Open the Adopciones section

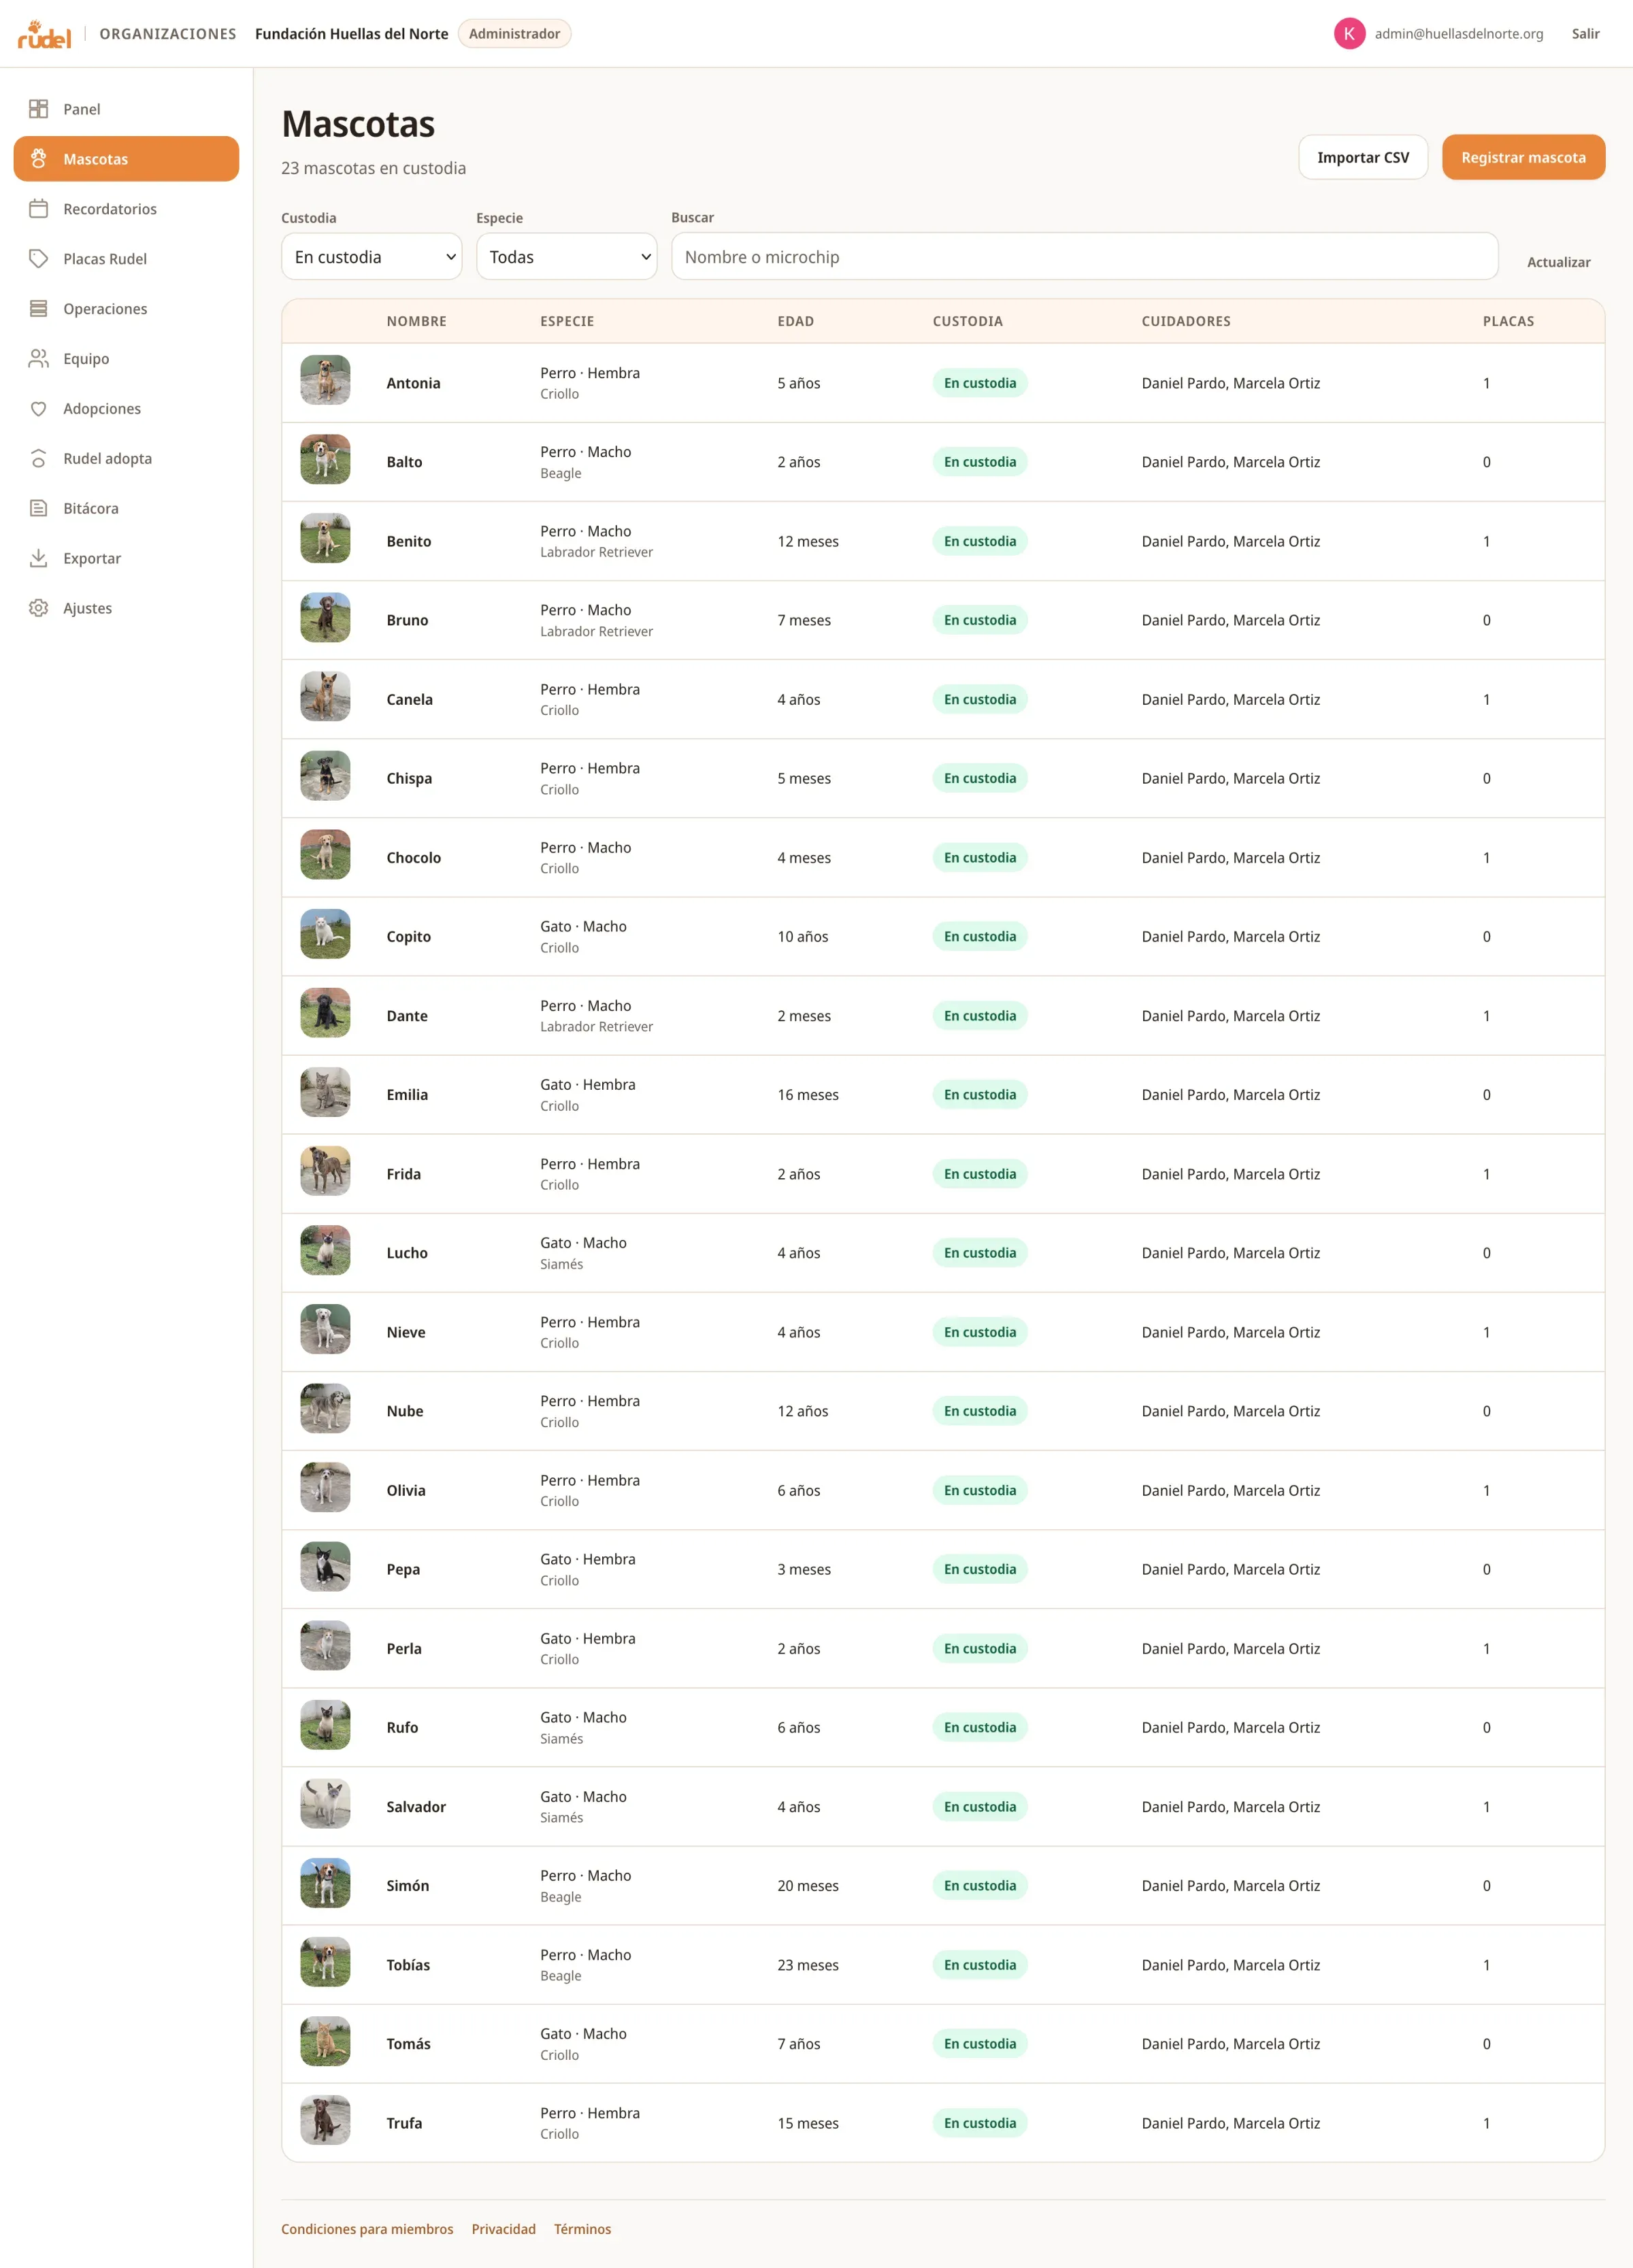point(126,409)
